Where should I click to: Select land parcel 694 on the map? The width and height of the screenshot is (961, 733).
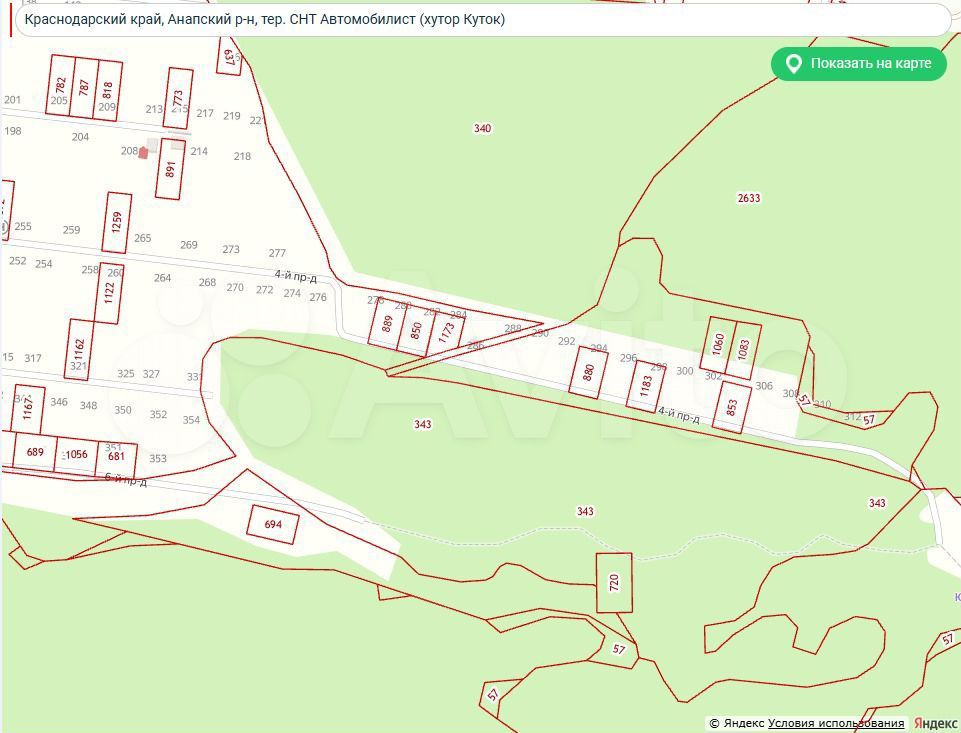[273, 524]
